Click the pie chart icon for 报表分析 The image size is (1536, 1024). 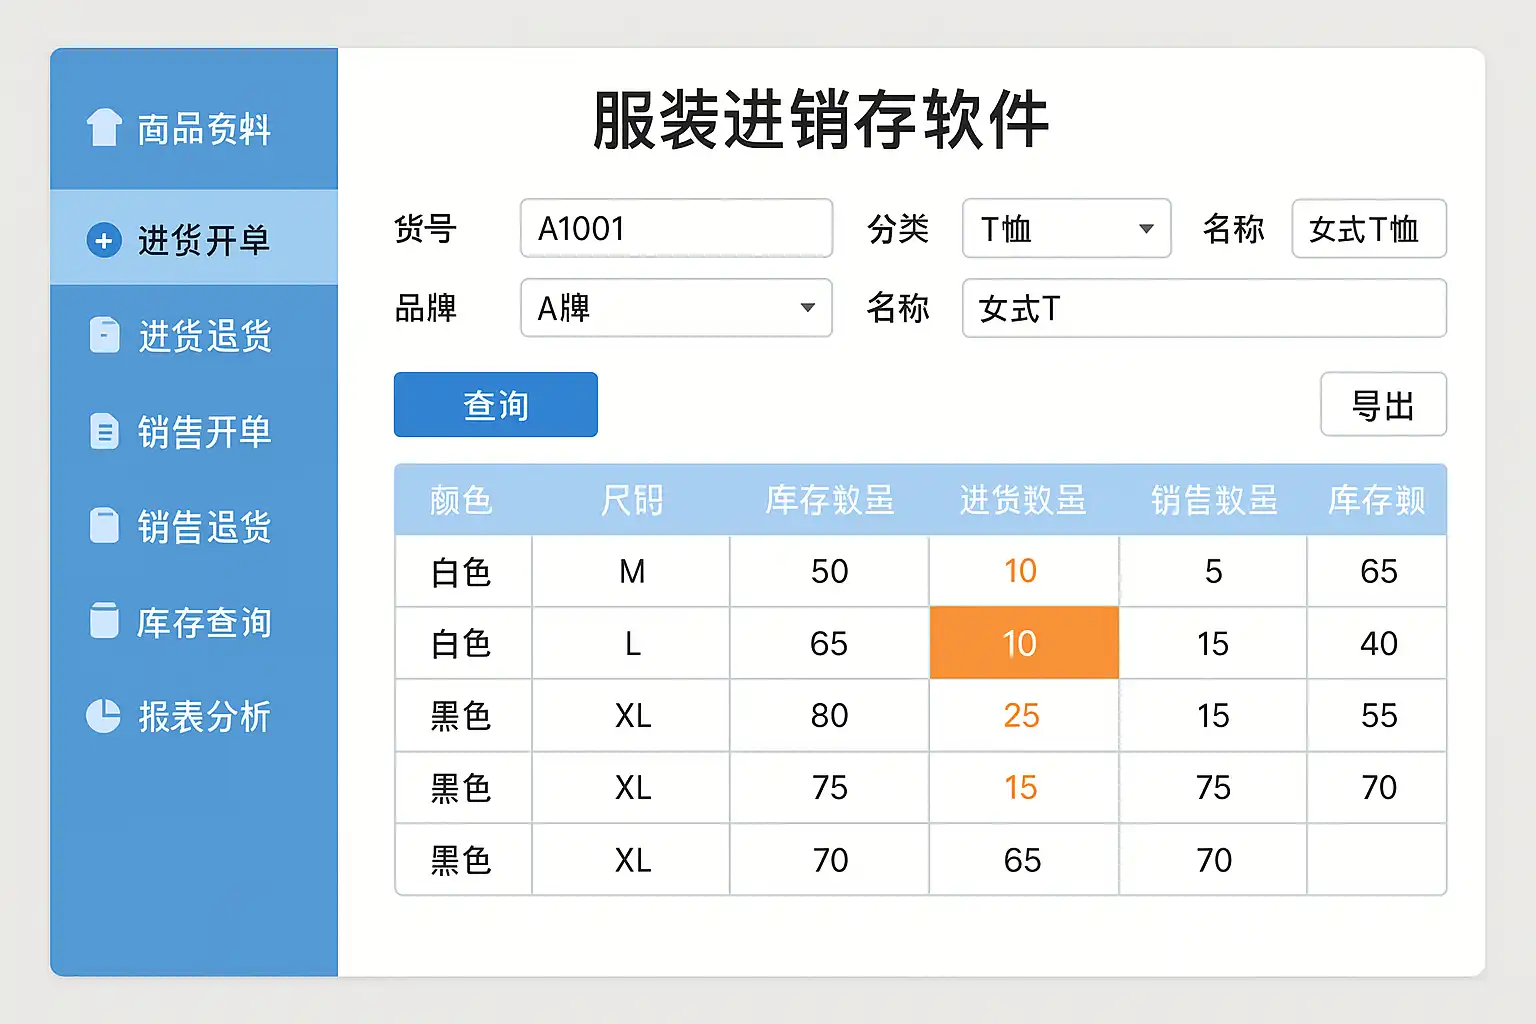click(x=104, y=716)
